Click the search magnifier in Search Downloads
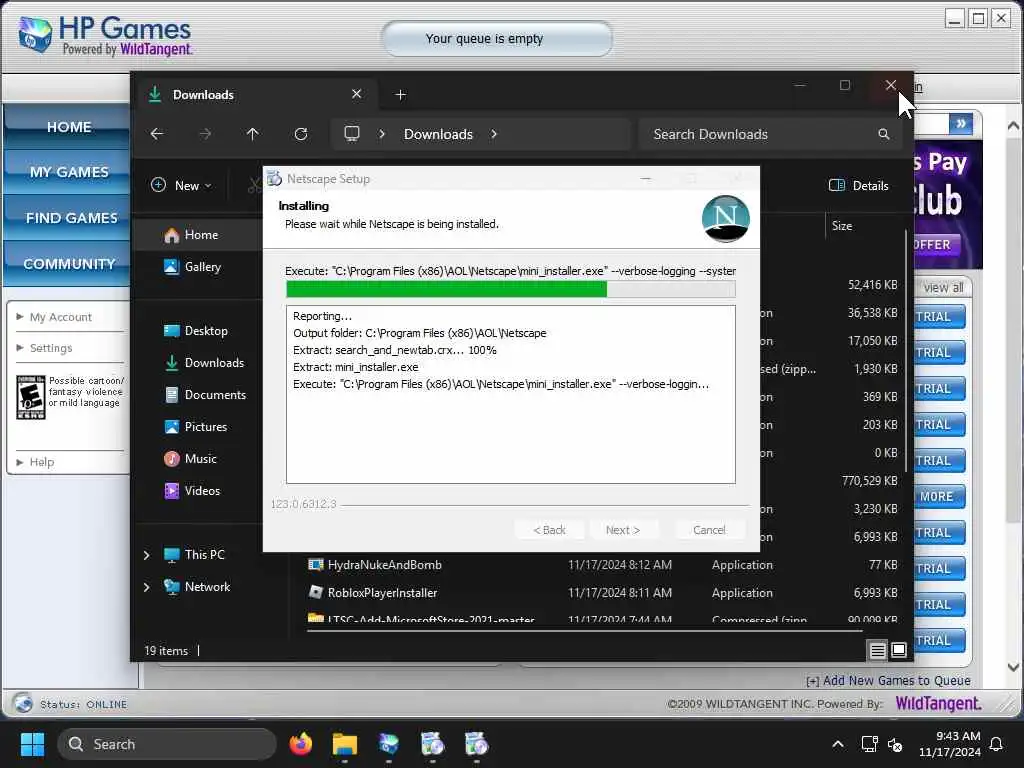The height and width of the screenshot is (768, 1024). tap(884, 134)
